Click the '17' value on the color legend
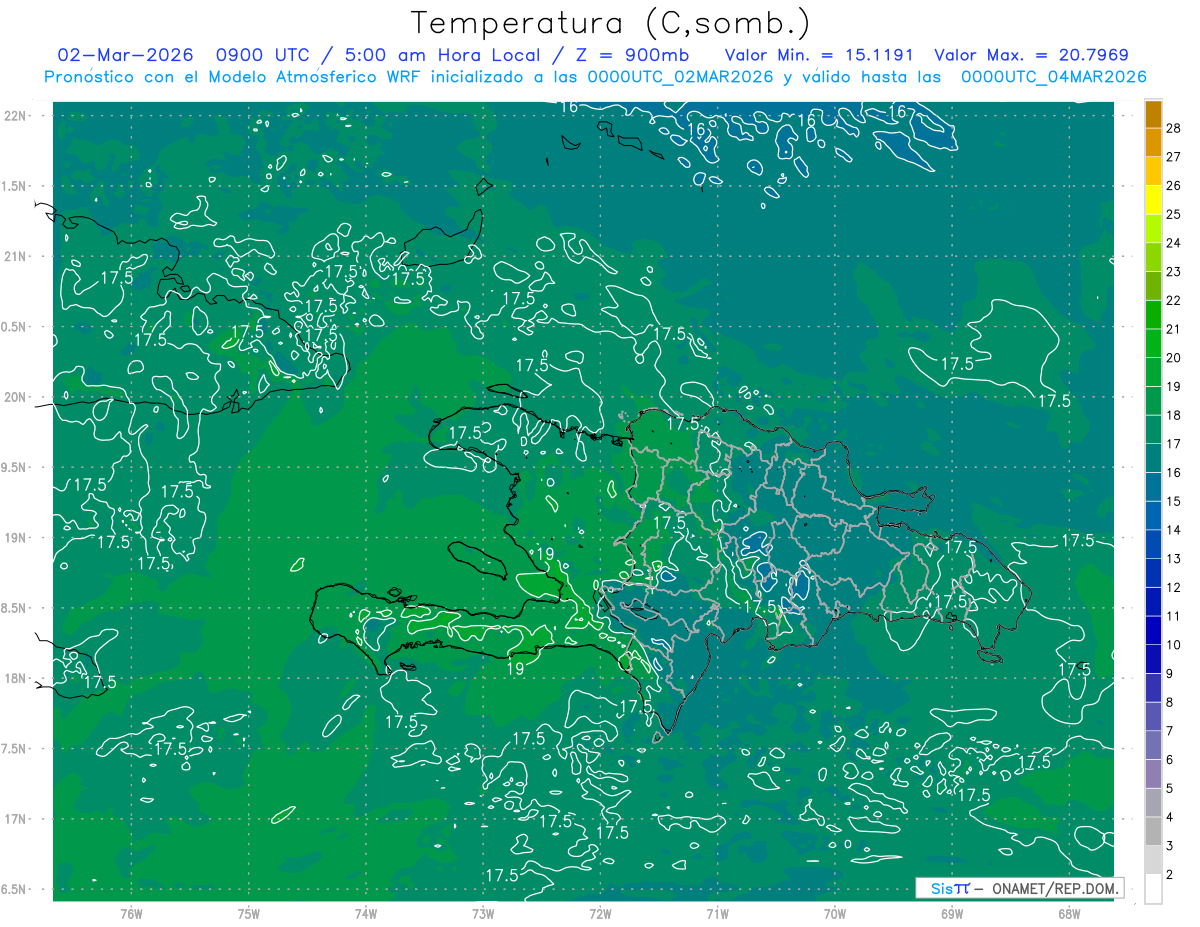Screen dimensions: 1200x927 tap(1174, 444)
